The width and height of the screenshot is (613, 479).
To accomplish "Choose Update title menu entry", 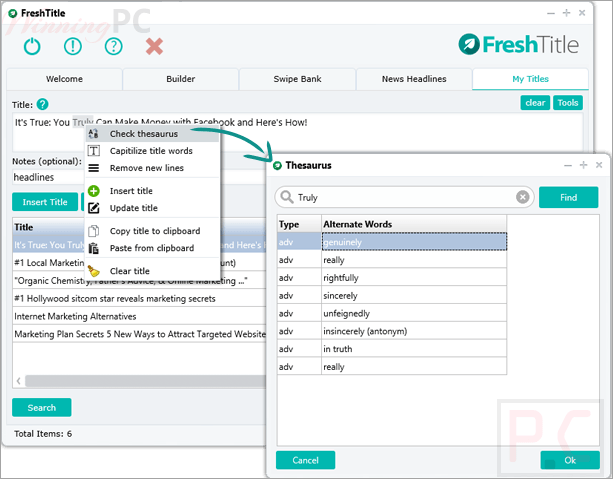I will coord(152,208).
